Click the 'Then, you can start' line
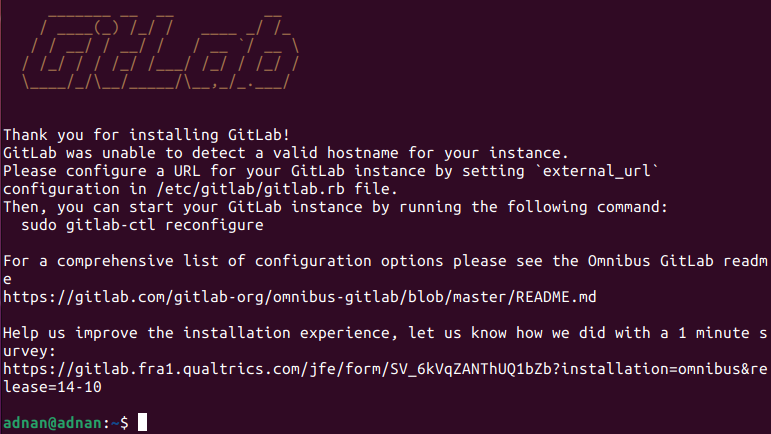Screen dimensions: 771x434 coord(335,207)
